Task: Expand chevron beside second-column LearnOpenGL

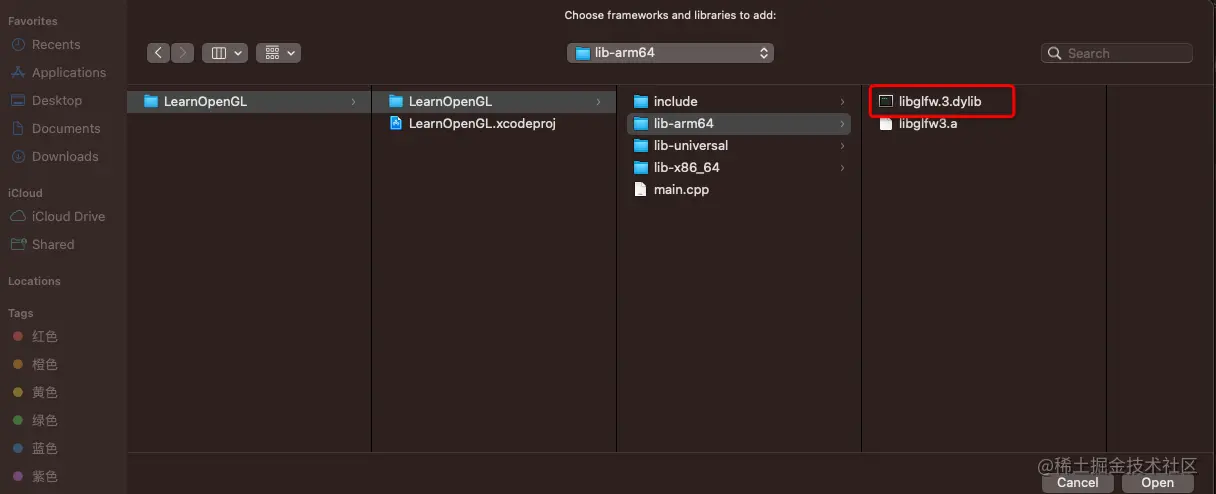Action: [x=599, y=101]
